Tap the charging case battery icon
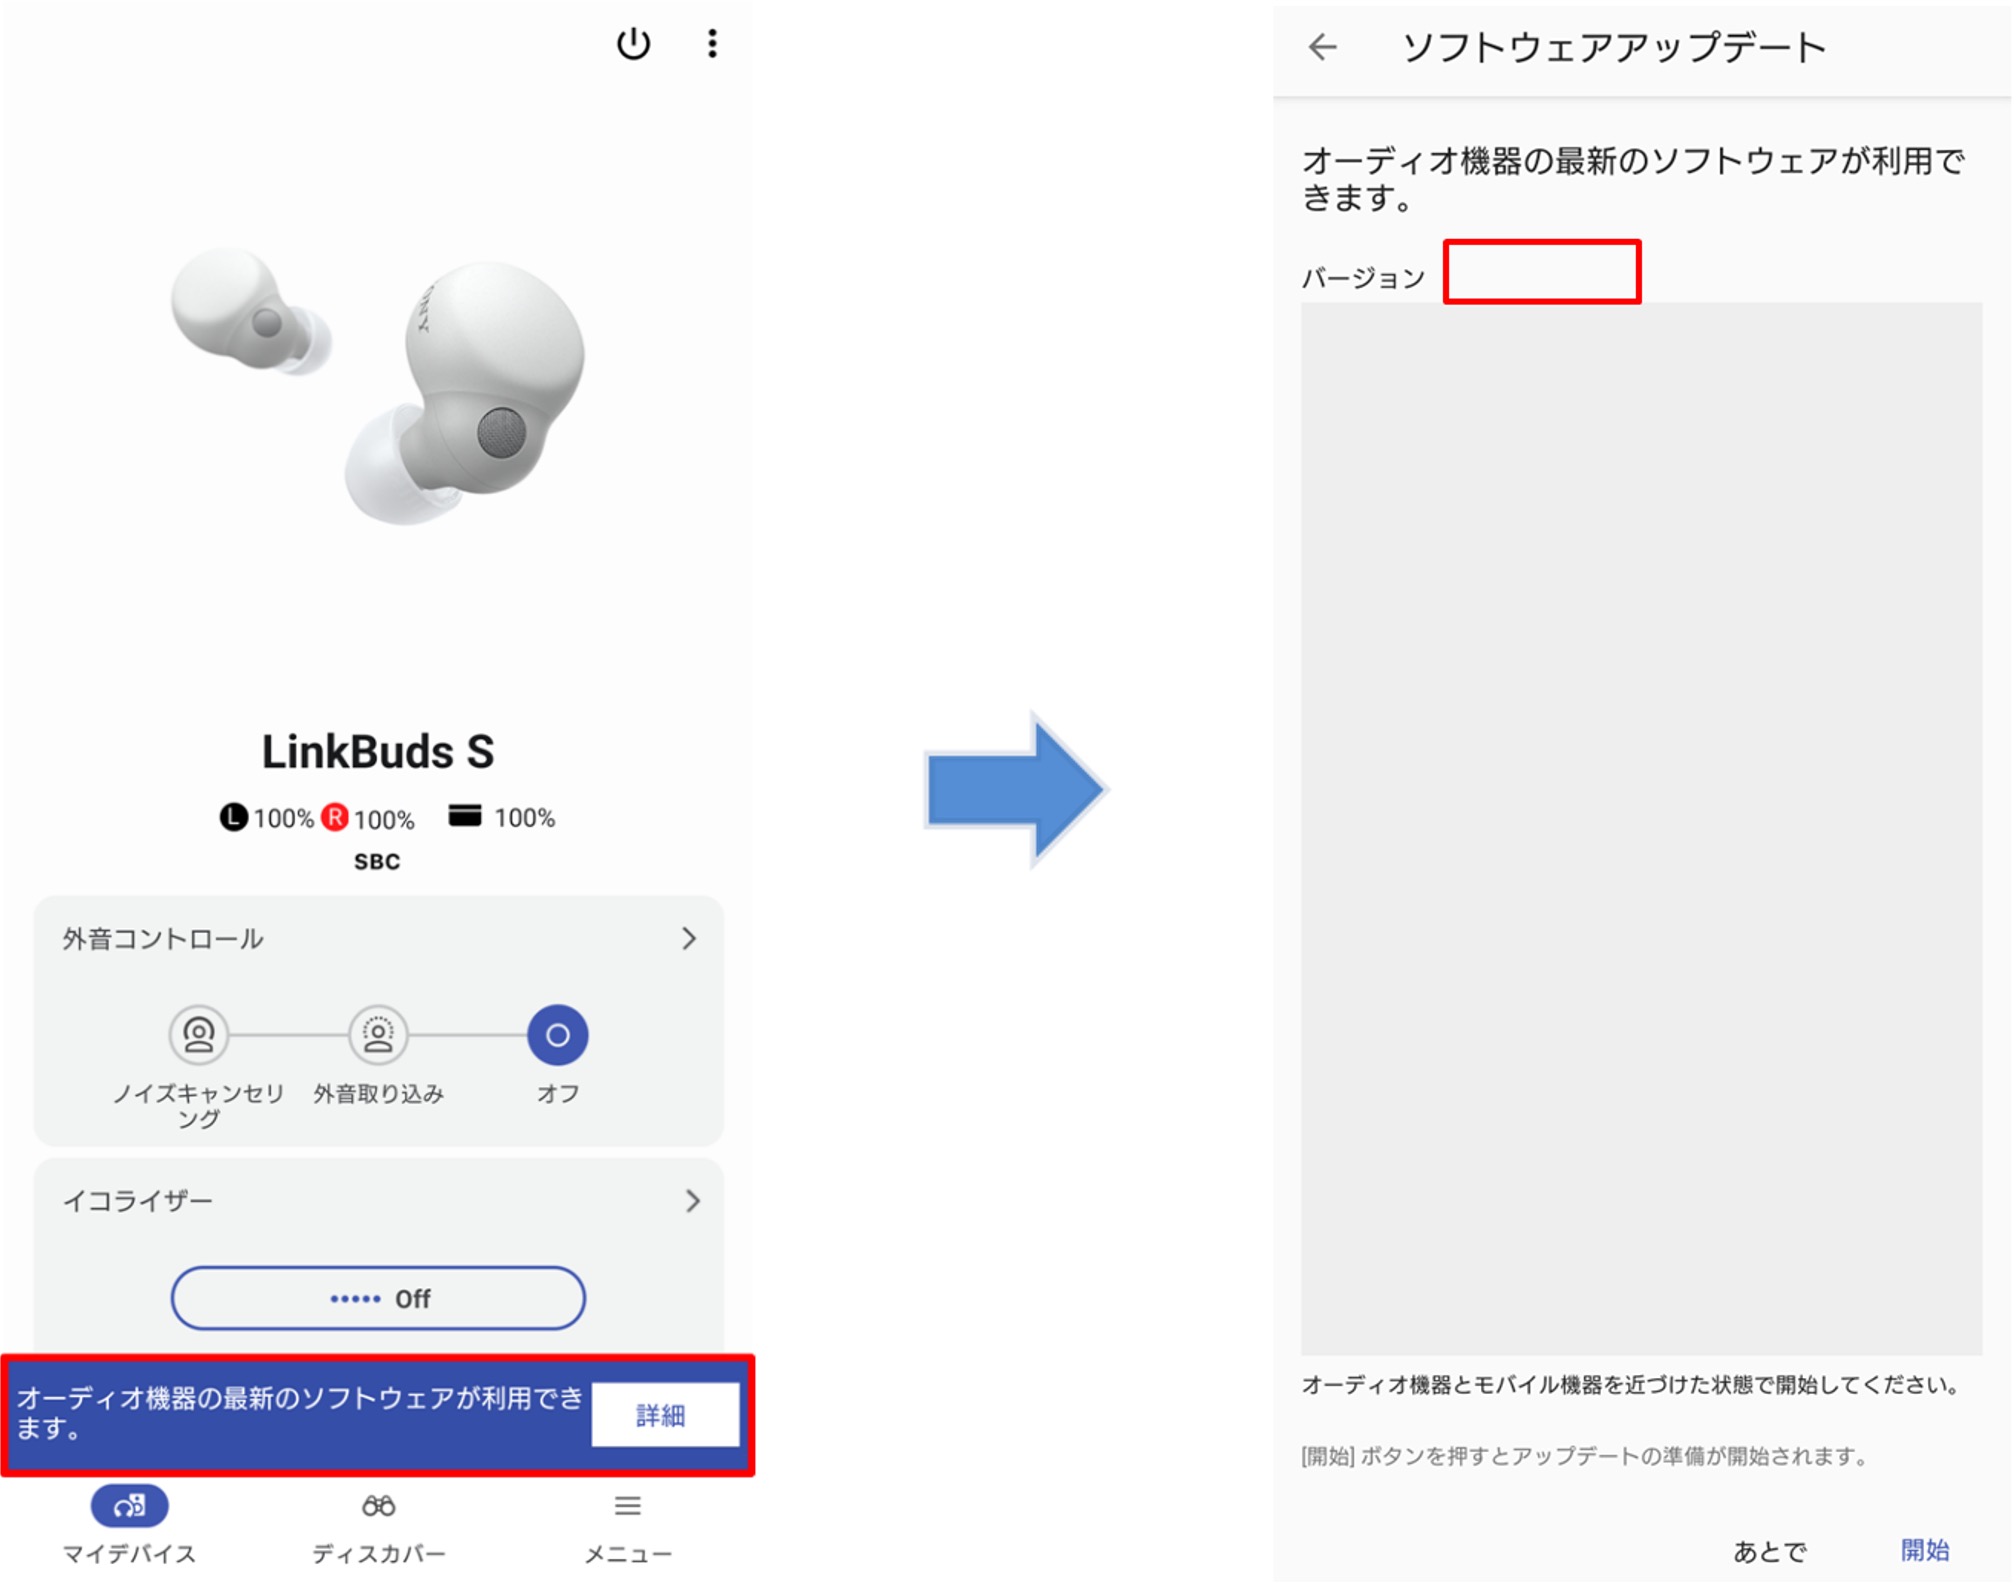The width and height of the screenshot is (2016, 1595). point(465,816)
